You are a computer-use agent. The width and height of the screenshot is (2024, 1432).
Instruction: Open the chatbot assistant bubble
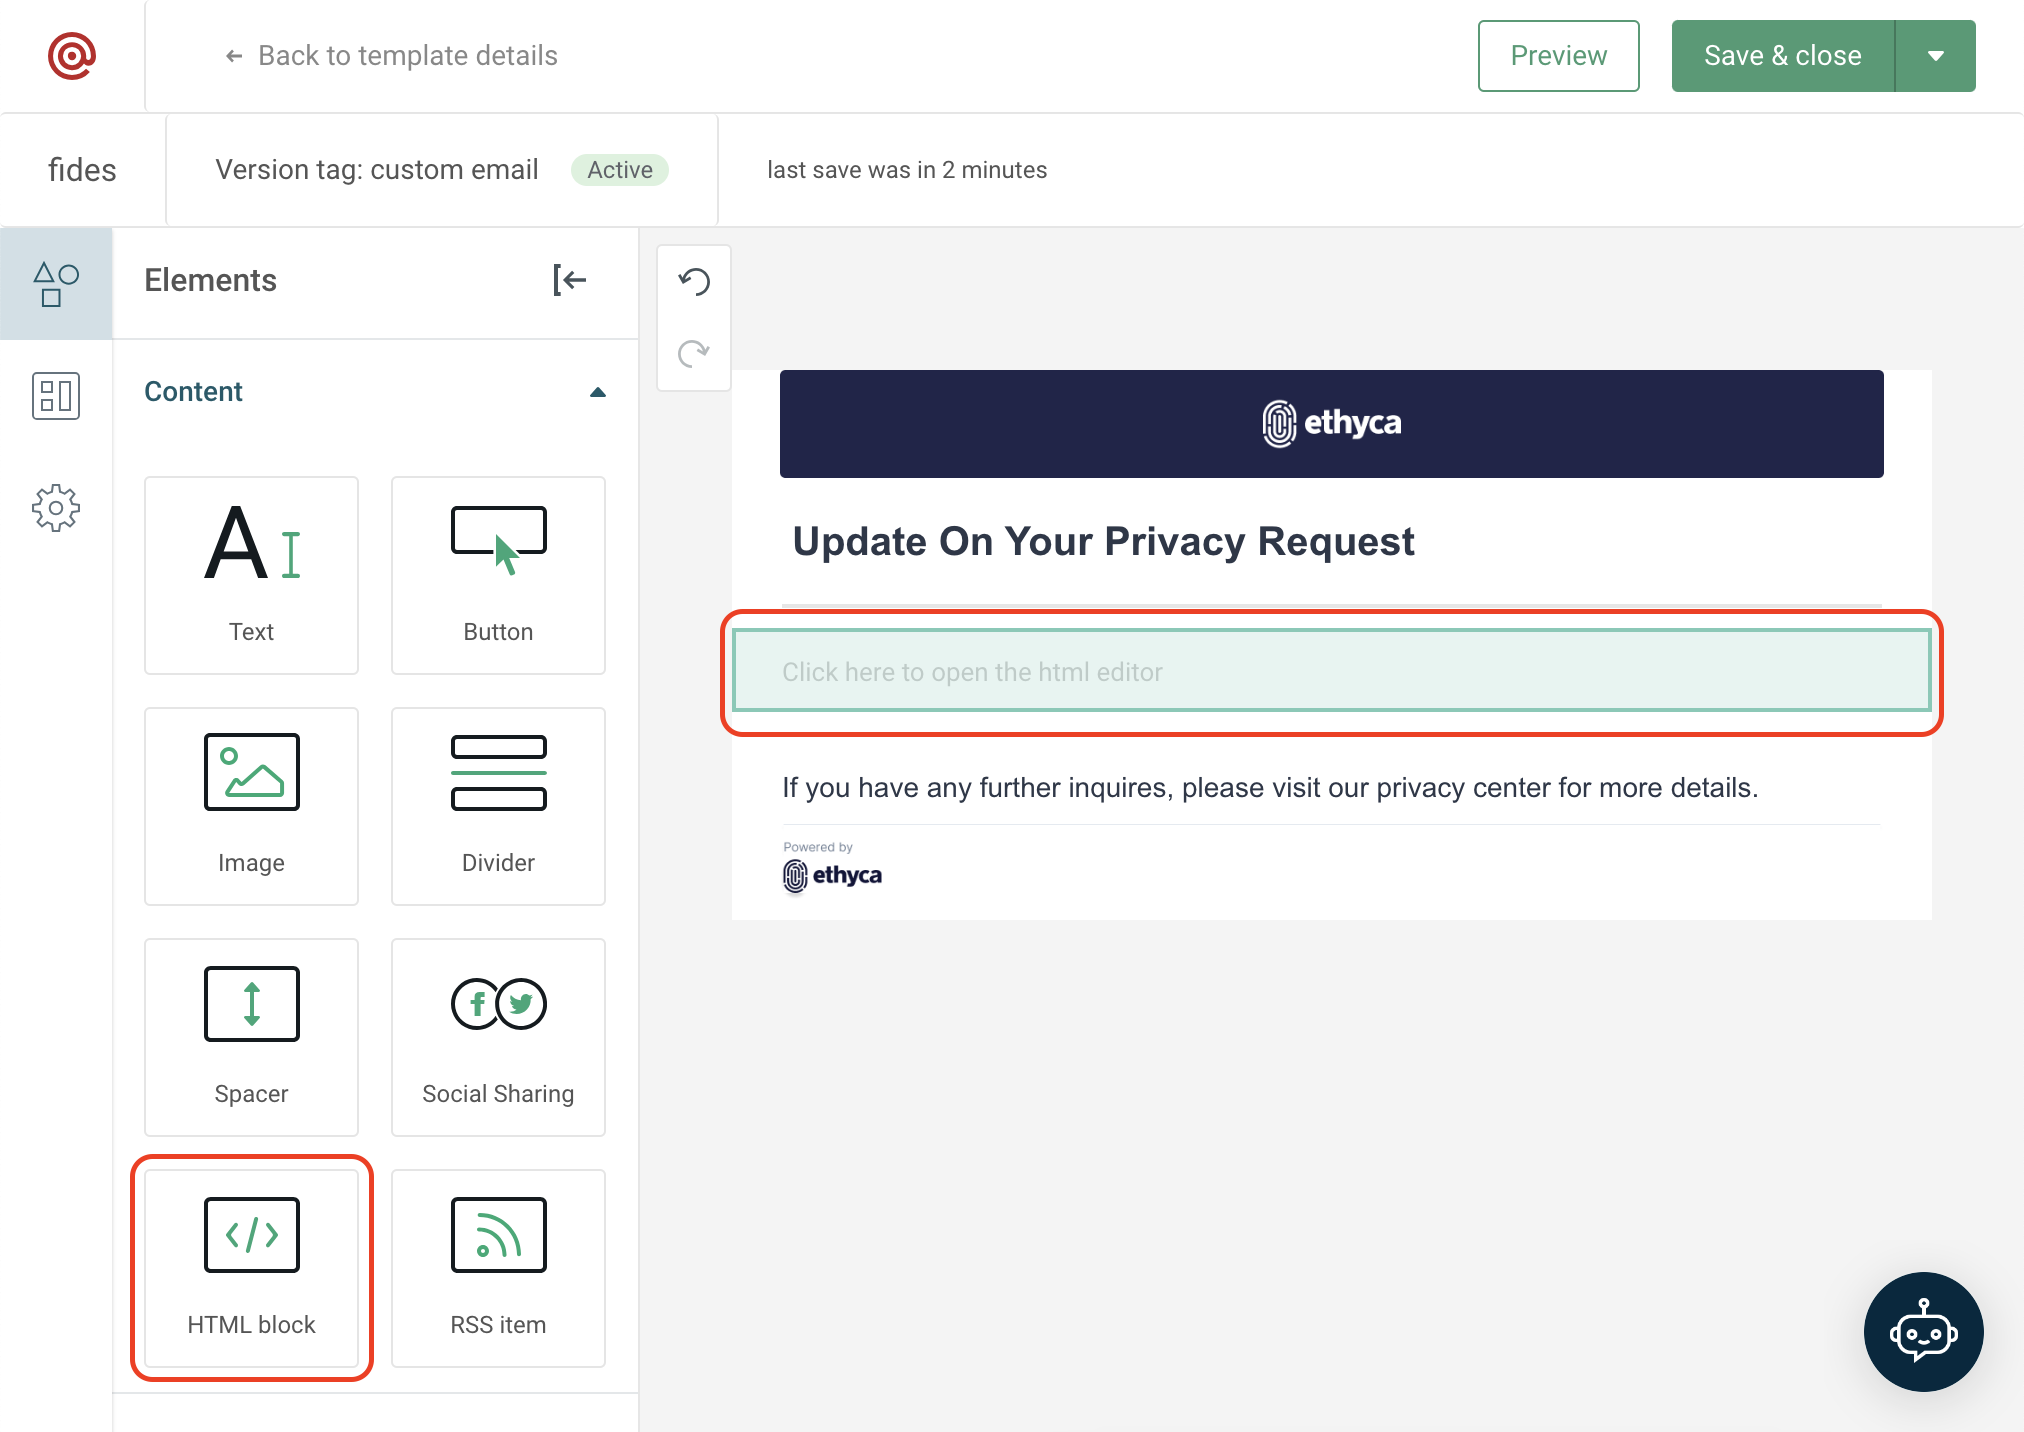point(1923,1331)
